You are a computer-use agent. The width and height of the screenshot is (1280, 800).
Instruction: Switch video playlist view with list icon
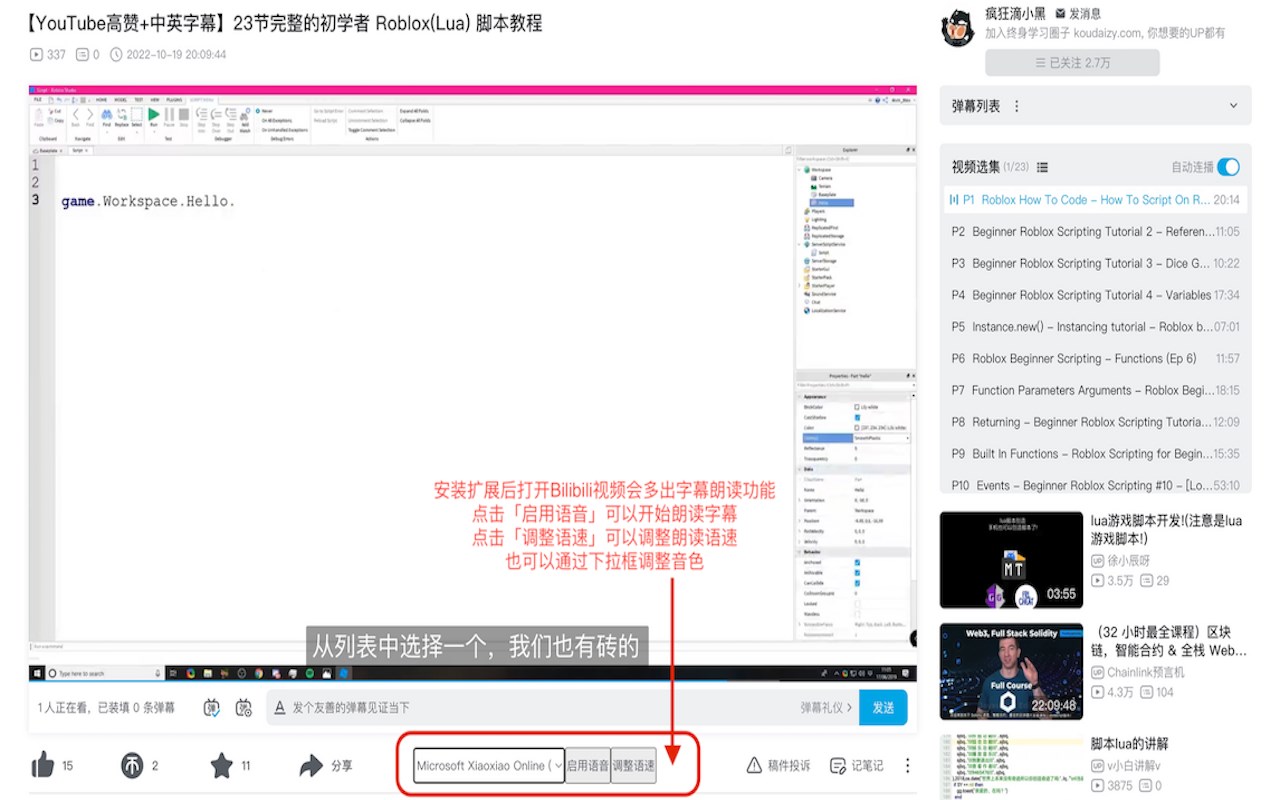tap(1042, 167)
